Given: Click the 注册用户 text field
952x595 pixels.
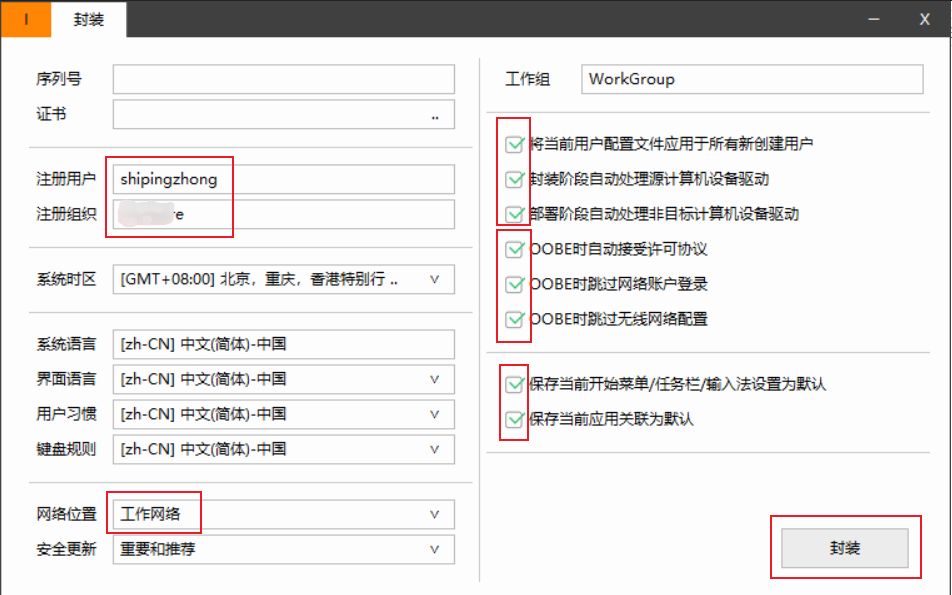Looking at the screenshot, I should (x=283, y=180).
